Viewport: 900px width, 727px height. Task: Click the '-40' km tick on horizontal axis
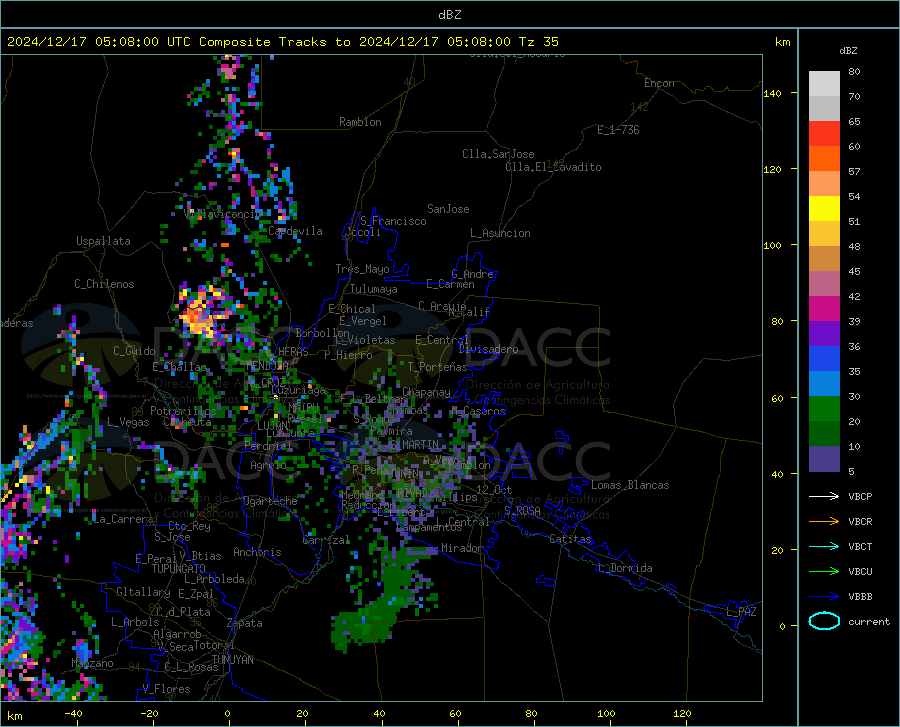[x=73, y=713]
